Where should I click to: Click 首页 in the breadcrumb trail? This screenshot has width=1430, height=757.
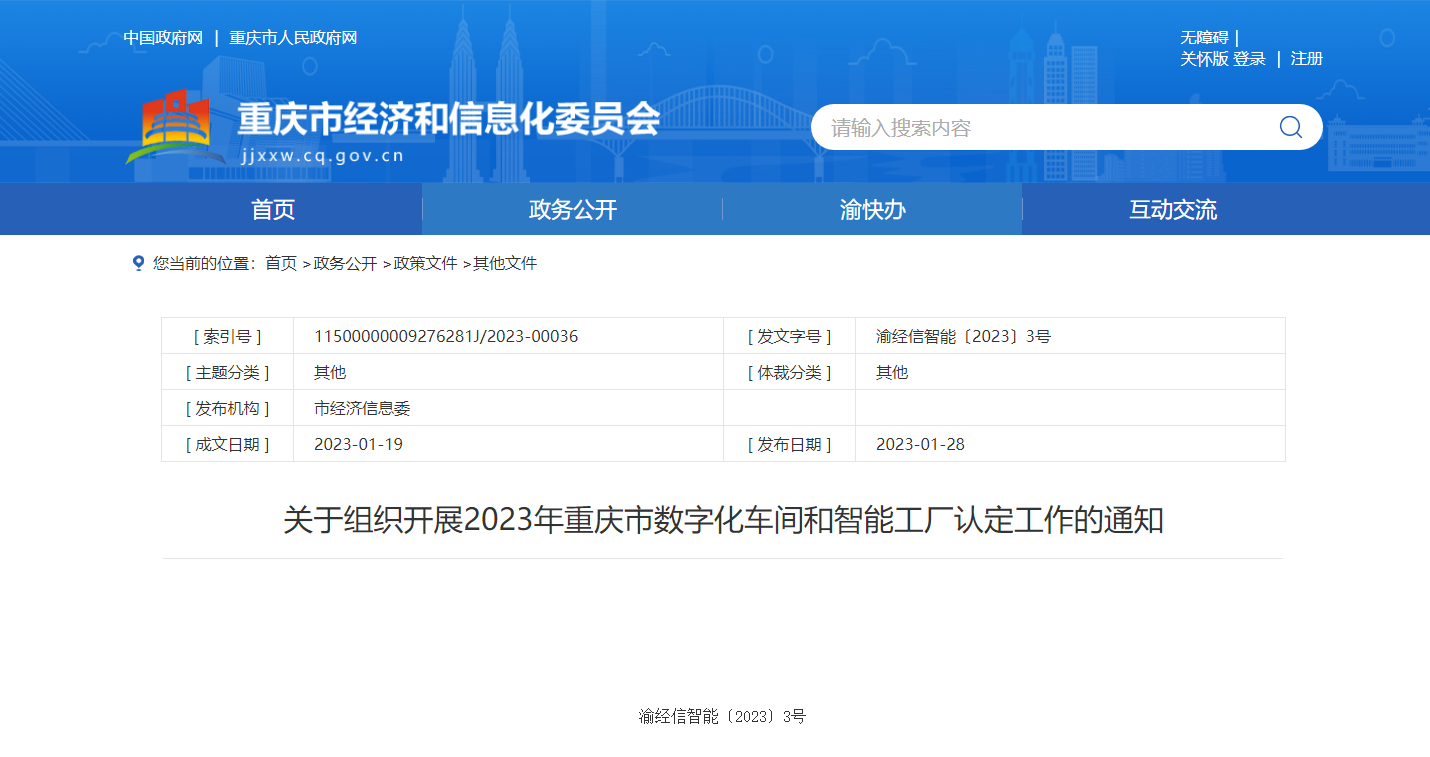tap(281, 264)
